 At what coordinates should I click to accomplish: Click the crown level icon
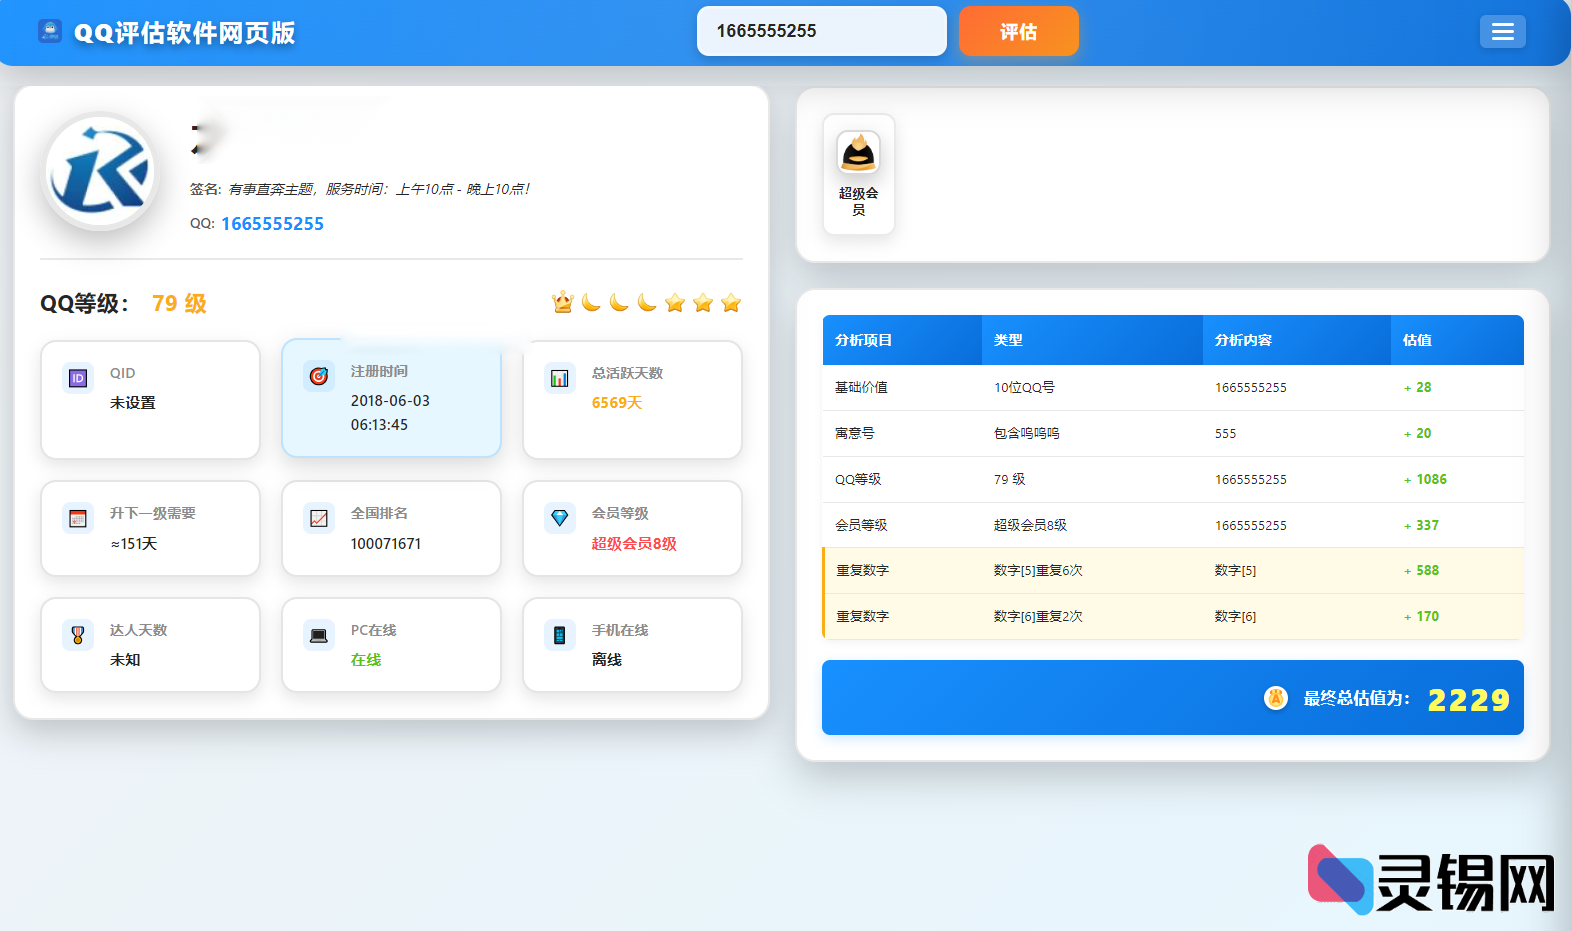point(563,302)
